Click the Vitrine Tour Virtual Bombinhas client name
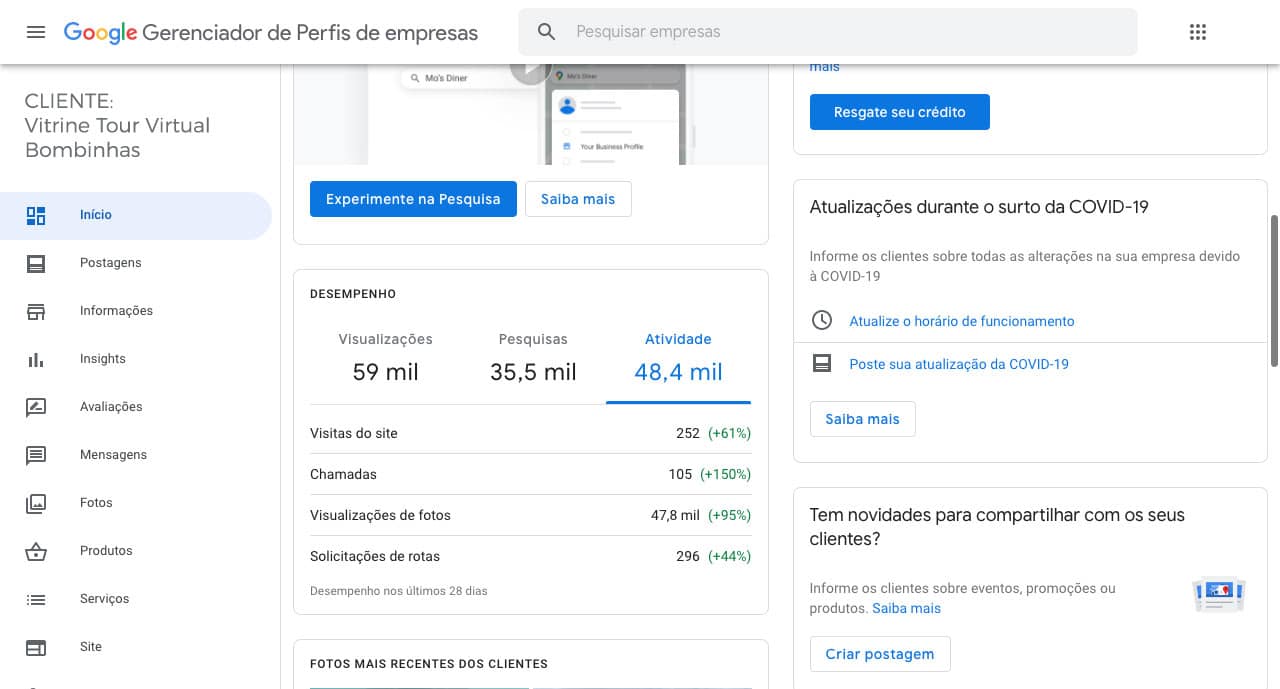 point(118,138)
